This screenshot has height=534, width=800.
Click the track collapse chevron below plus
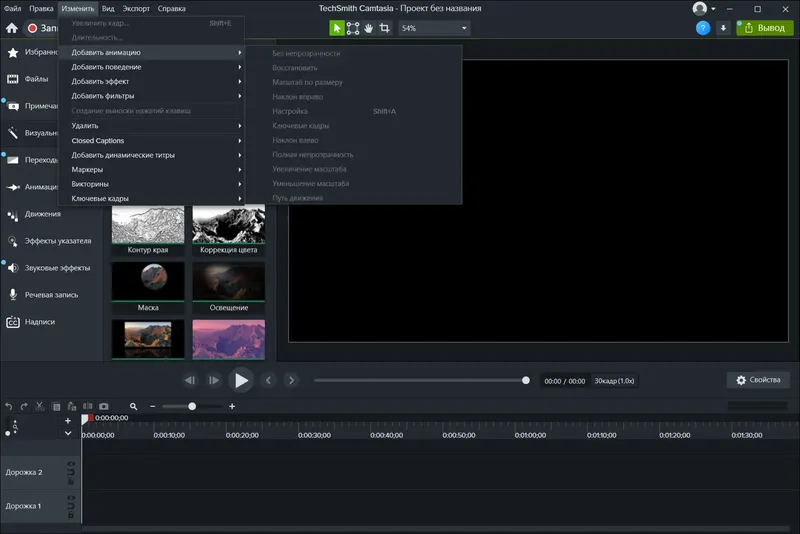coord(68,433)
